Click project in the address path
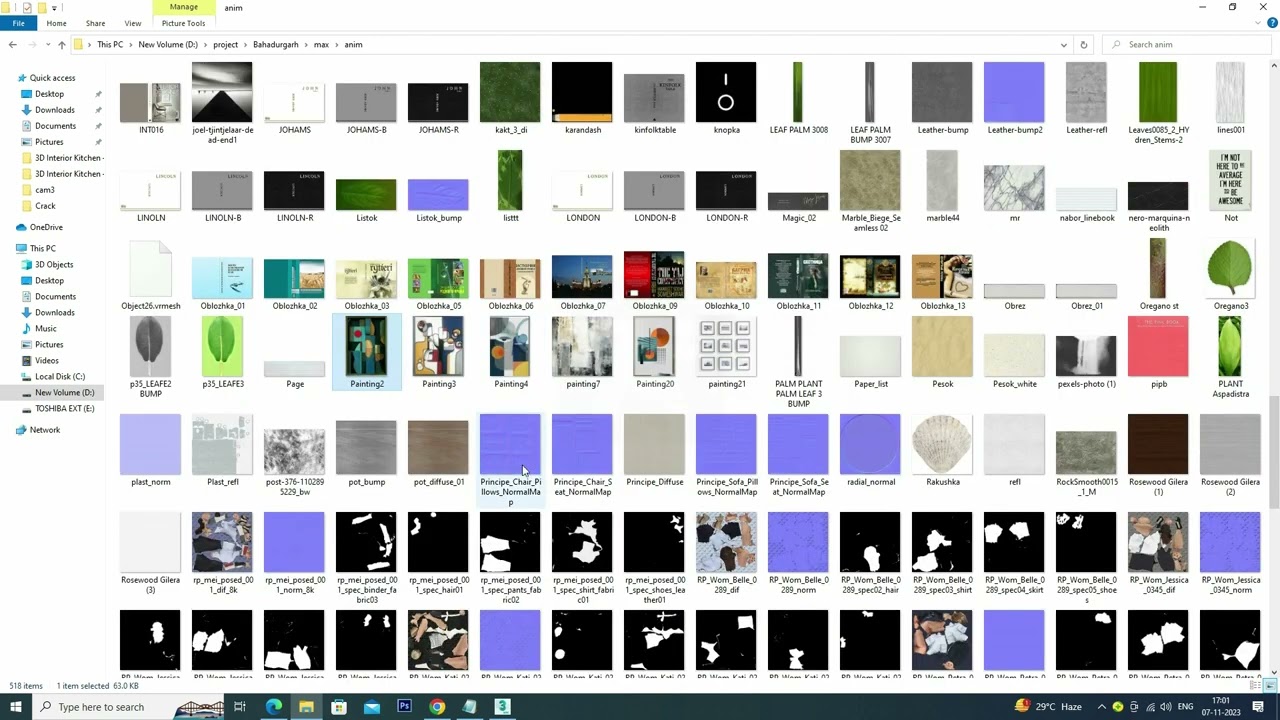 pyautogui.click(x=225, y=45)
